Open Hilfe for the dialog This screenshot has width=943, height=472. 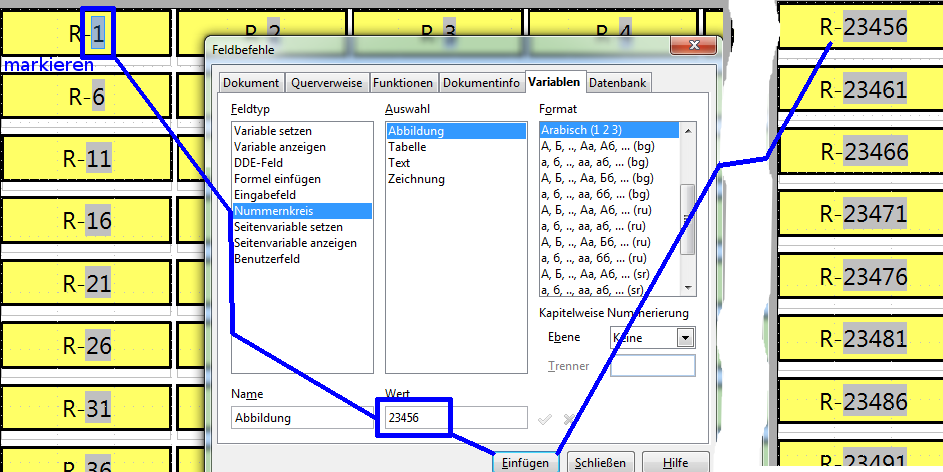point(677,463)
